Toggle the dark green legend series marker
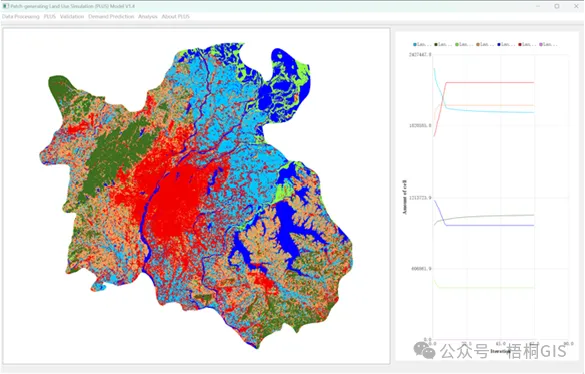Viewport: 585px width, 374px height. tap(436, 44)
